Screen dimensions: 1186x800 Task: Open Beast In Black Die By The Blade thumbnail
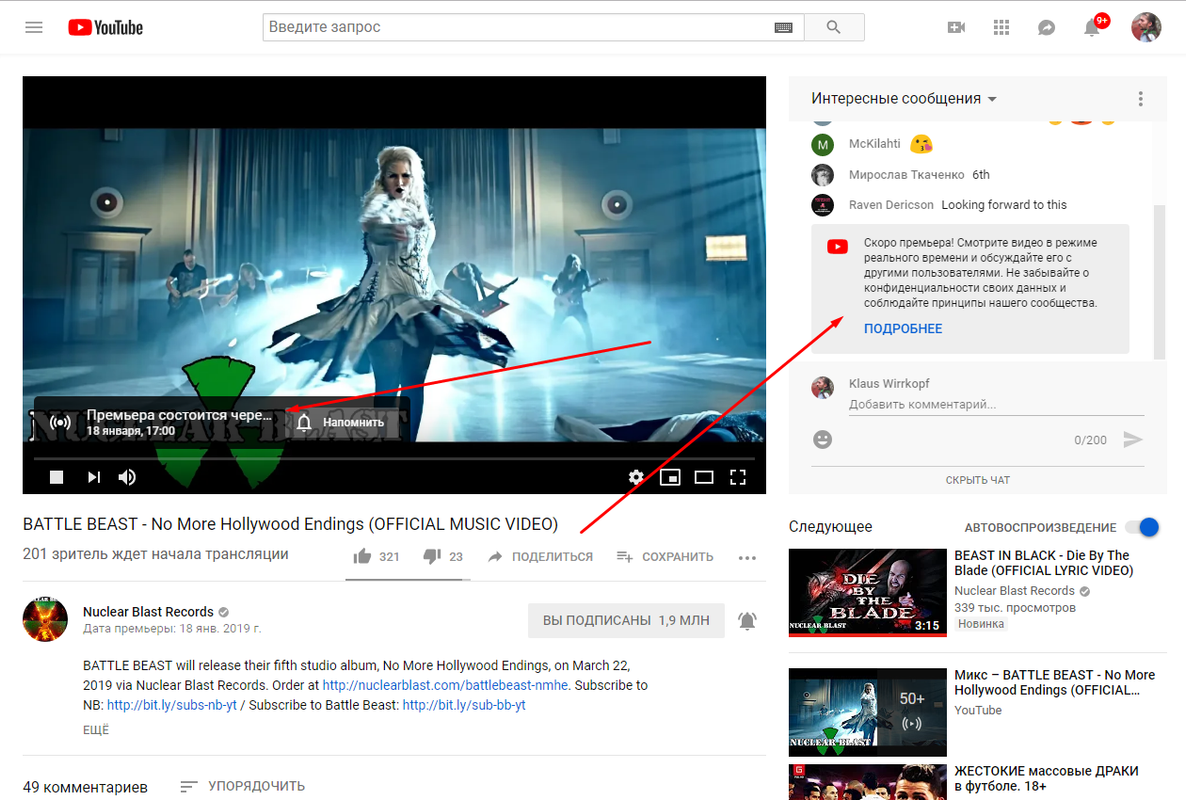coord(868,593)
